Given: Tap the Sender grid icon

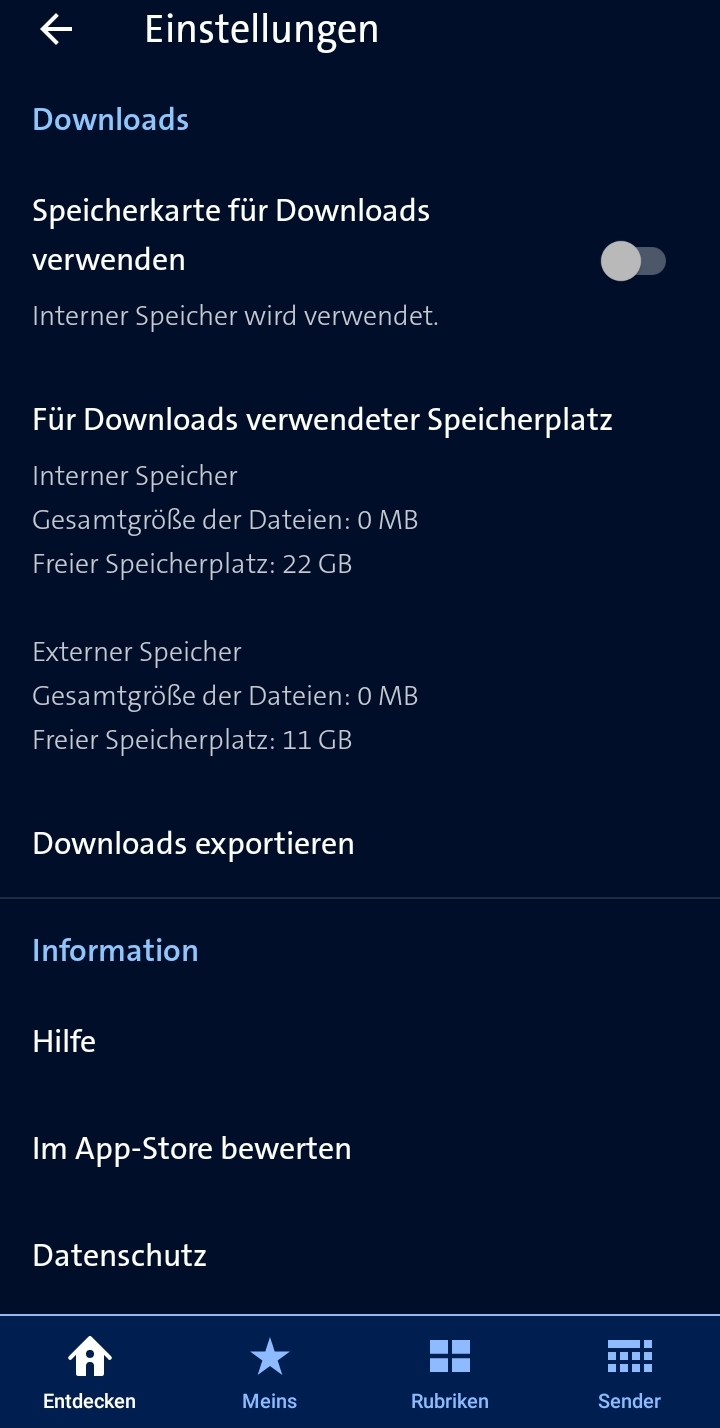Looking at the screenshot, I should pyautogui.click(x=630, y=1357).
